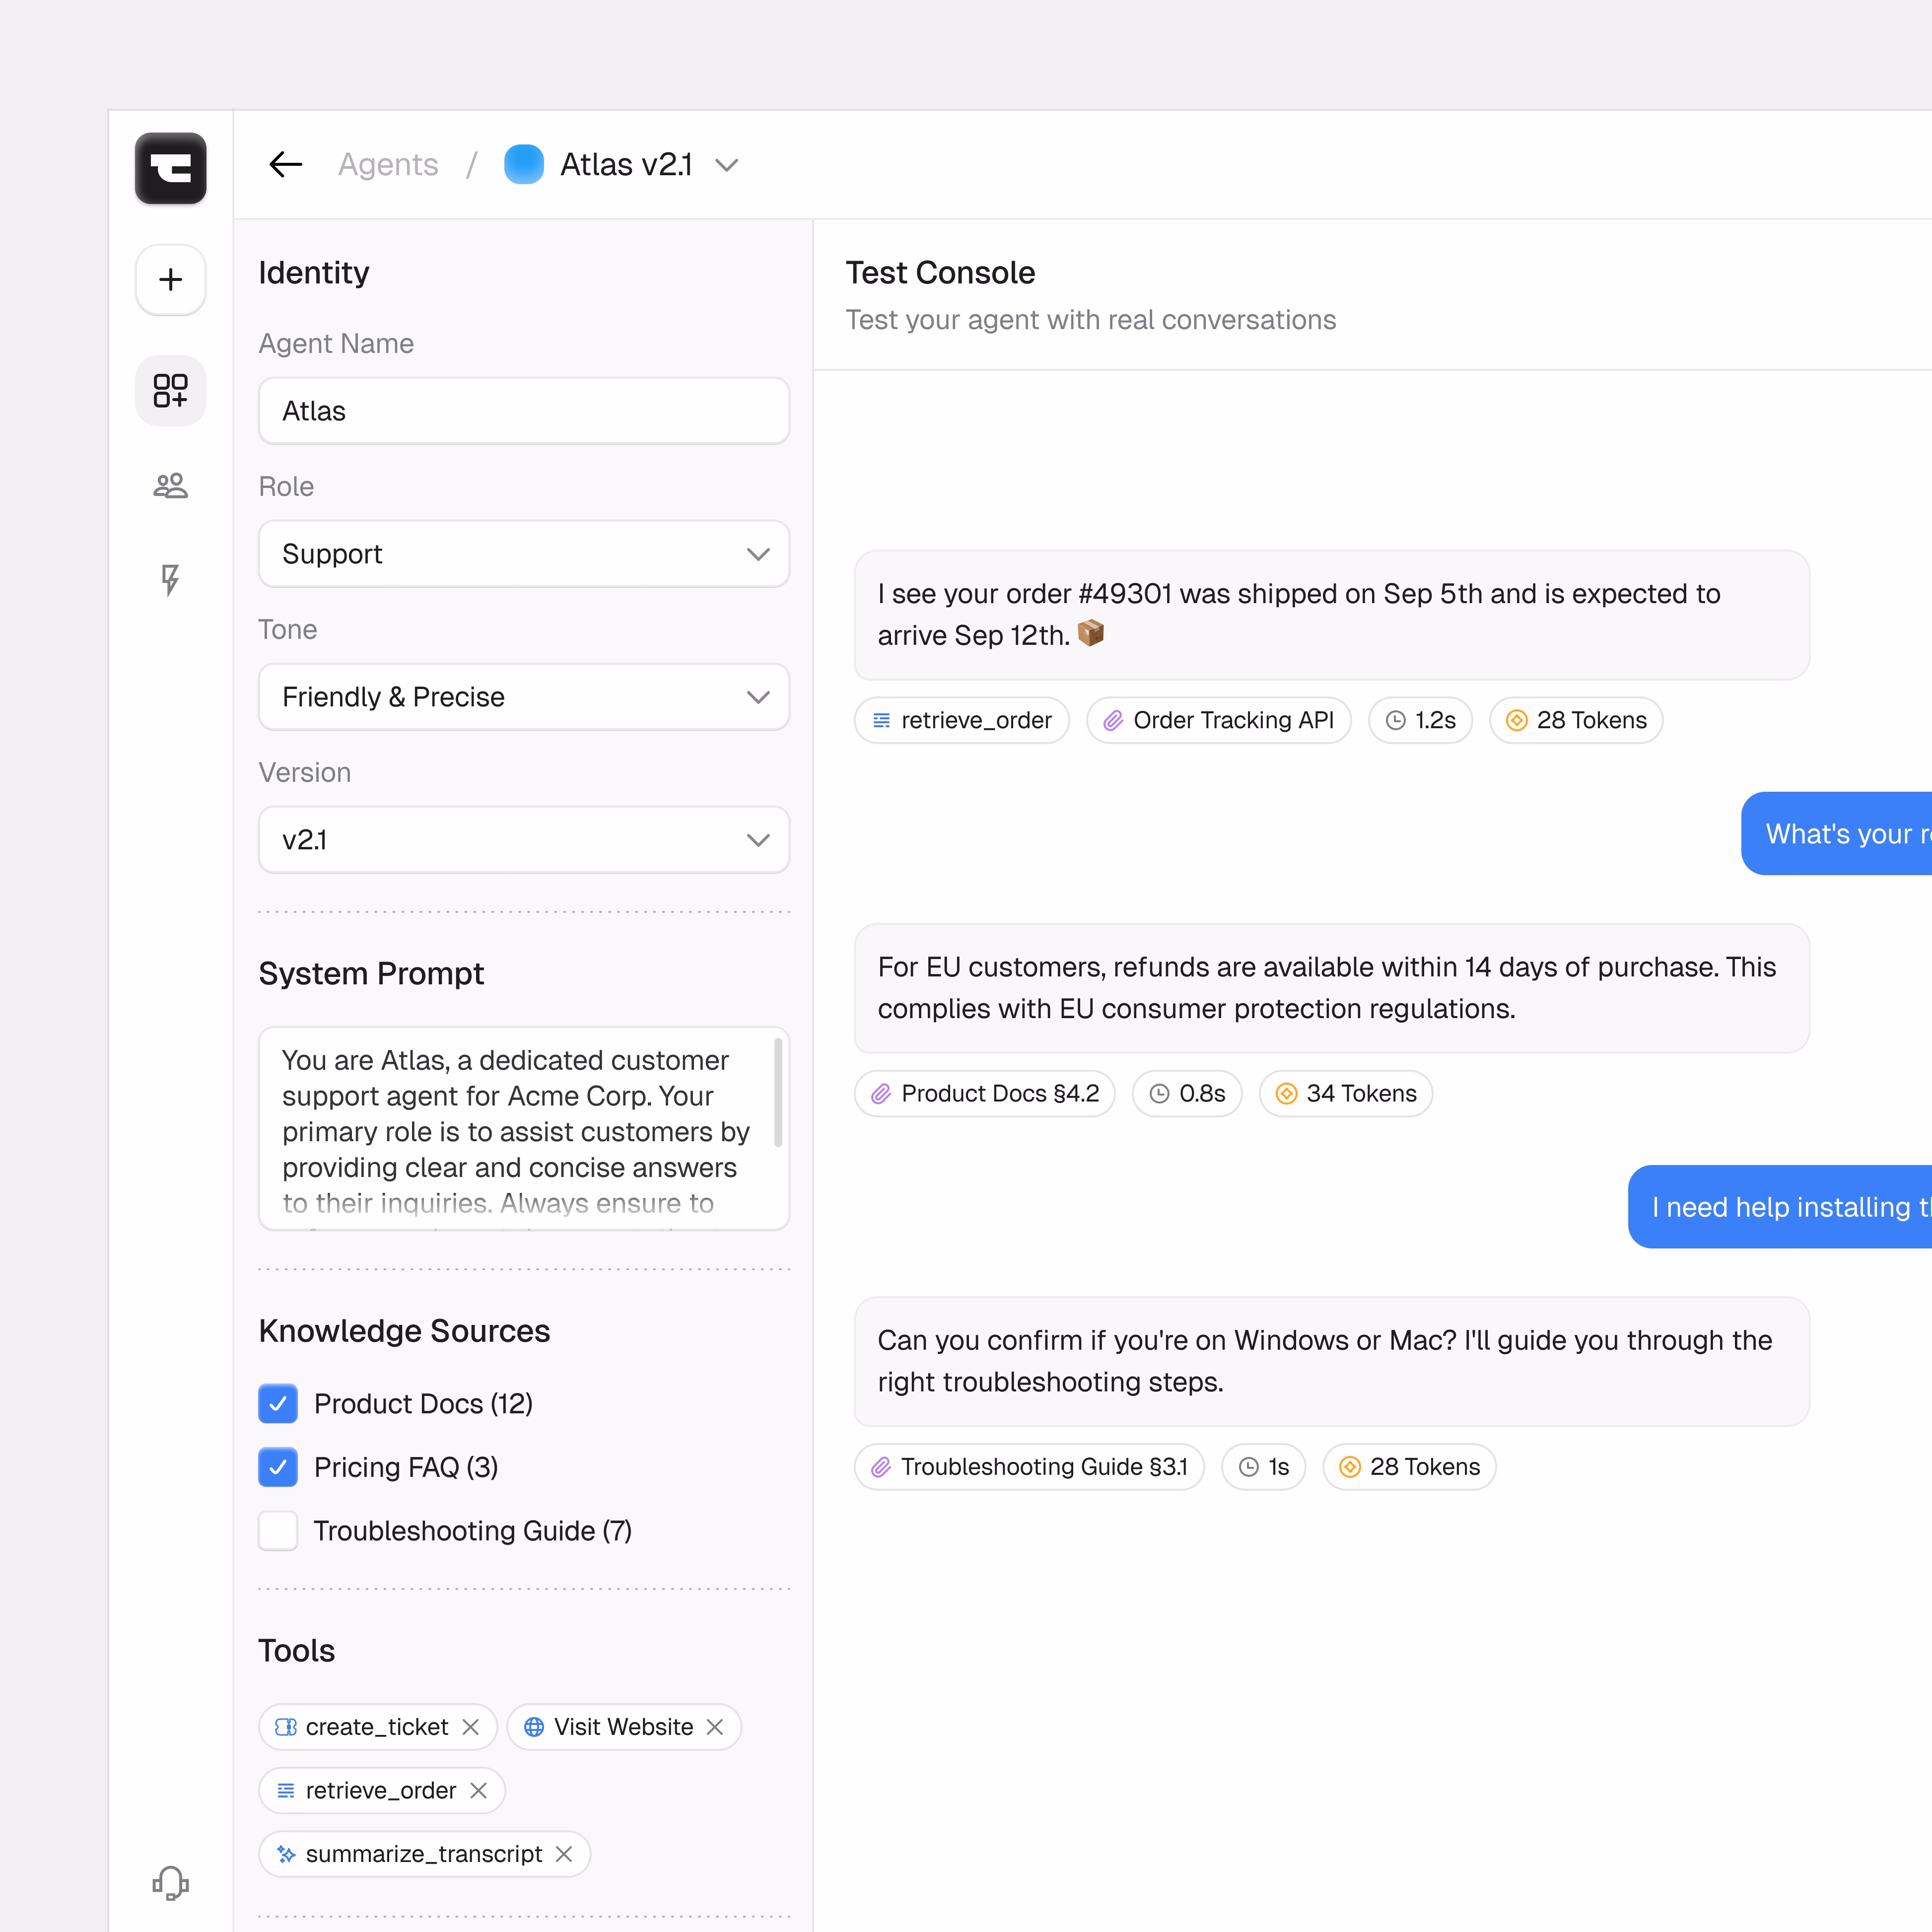
Task: Expand the Atlas v2.1 agent switcher chevron
Action: pos(727,164)
